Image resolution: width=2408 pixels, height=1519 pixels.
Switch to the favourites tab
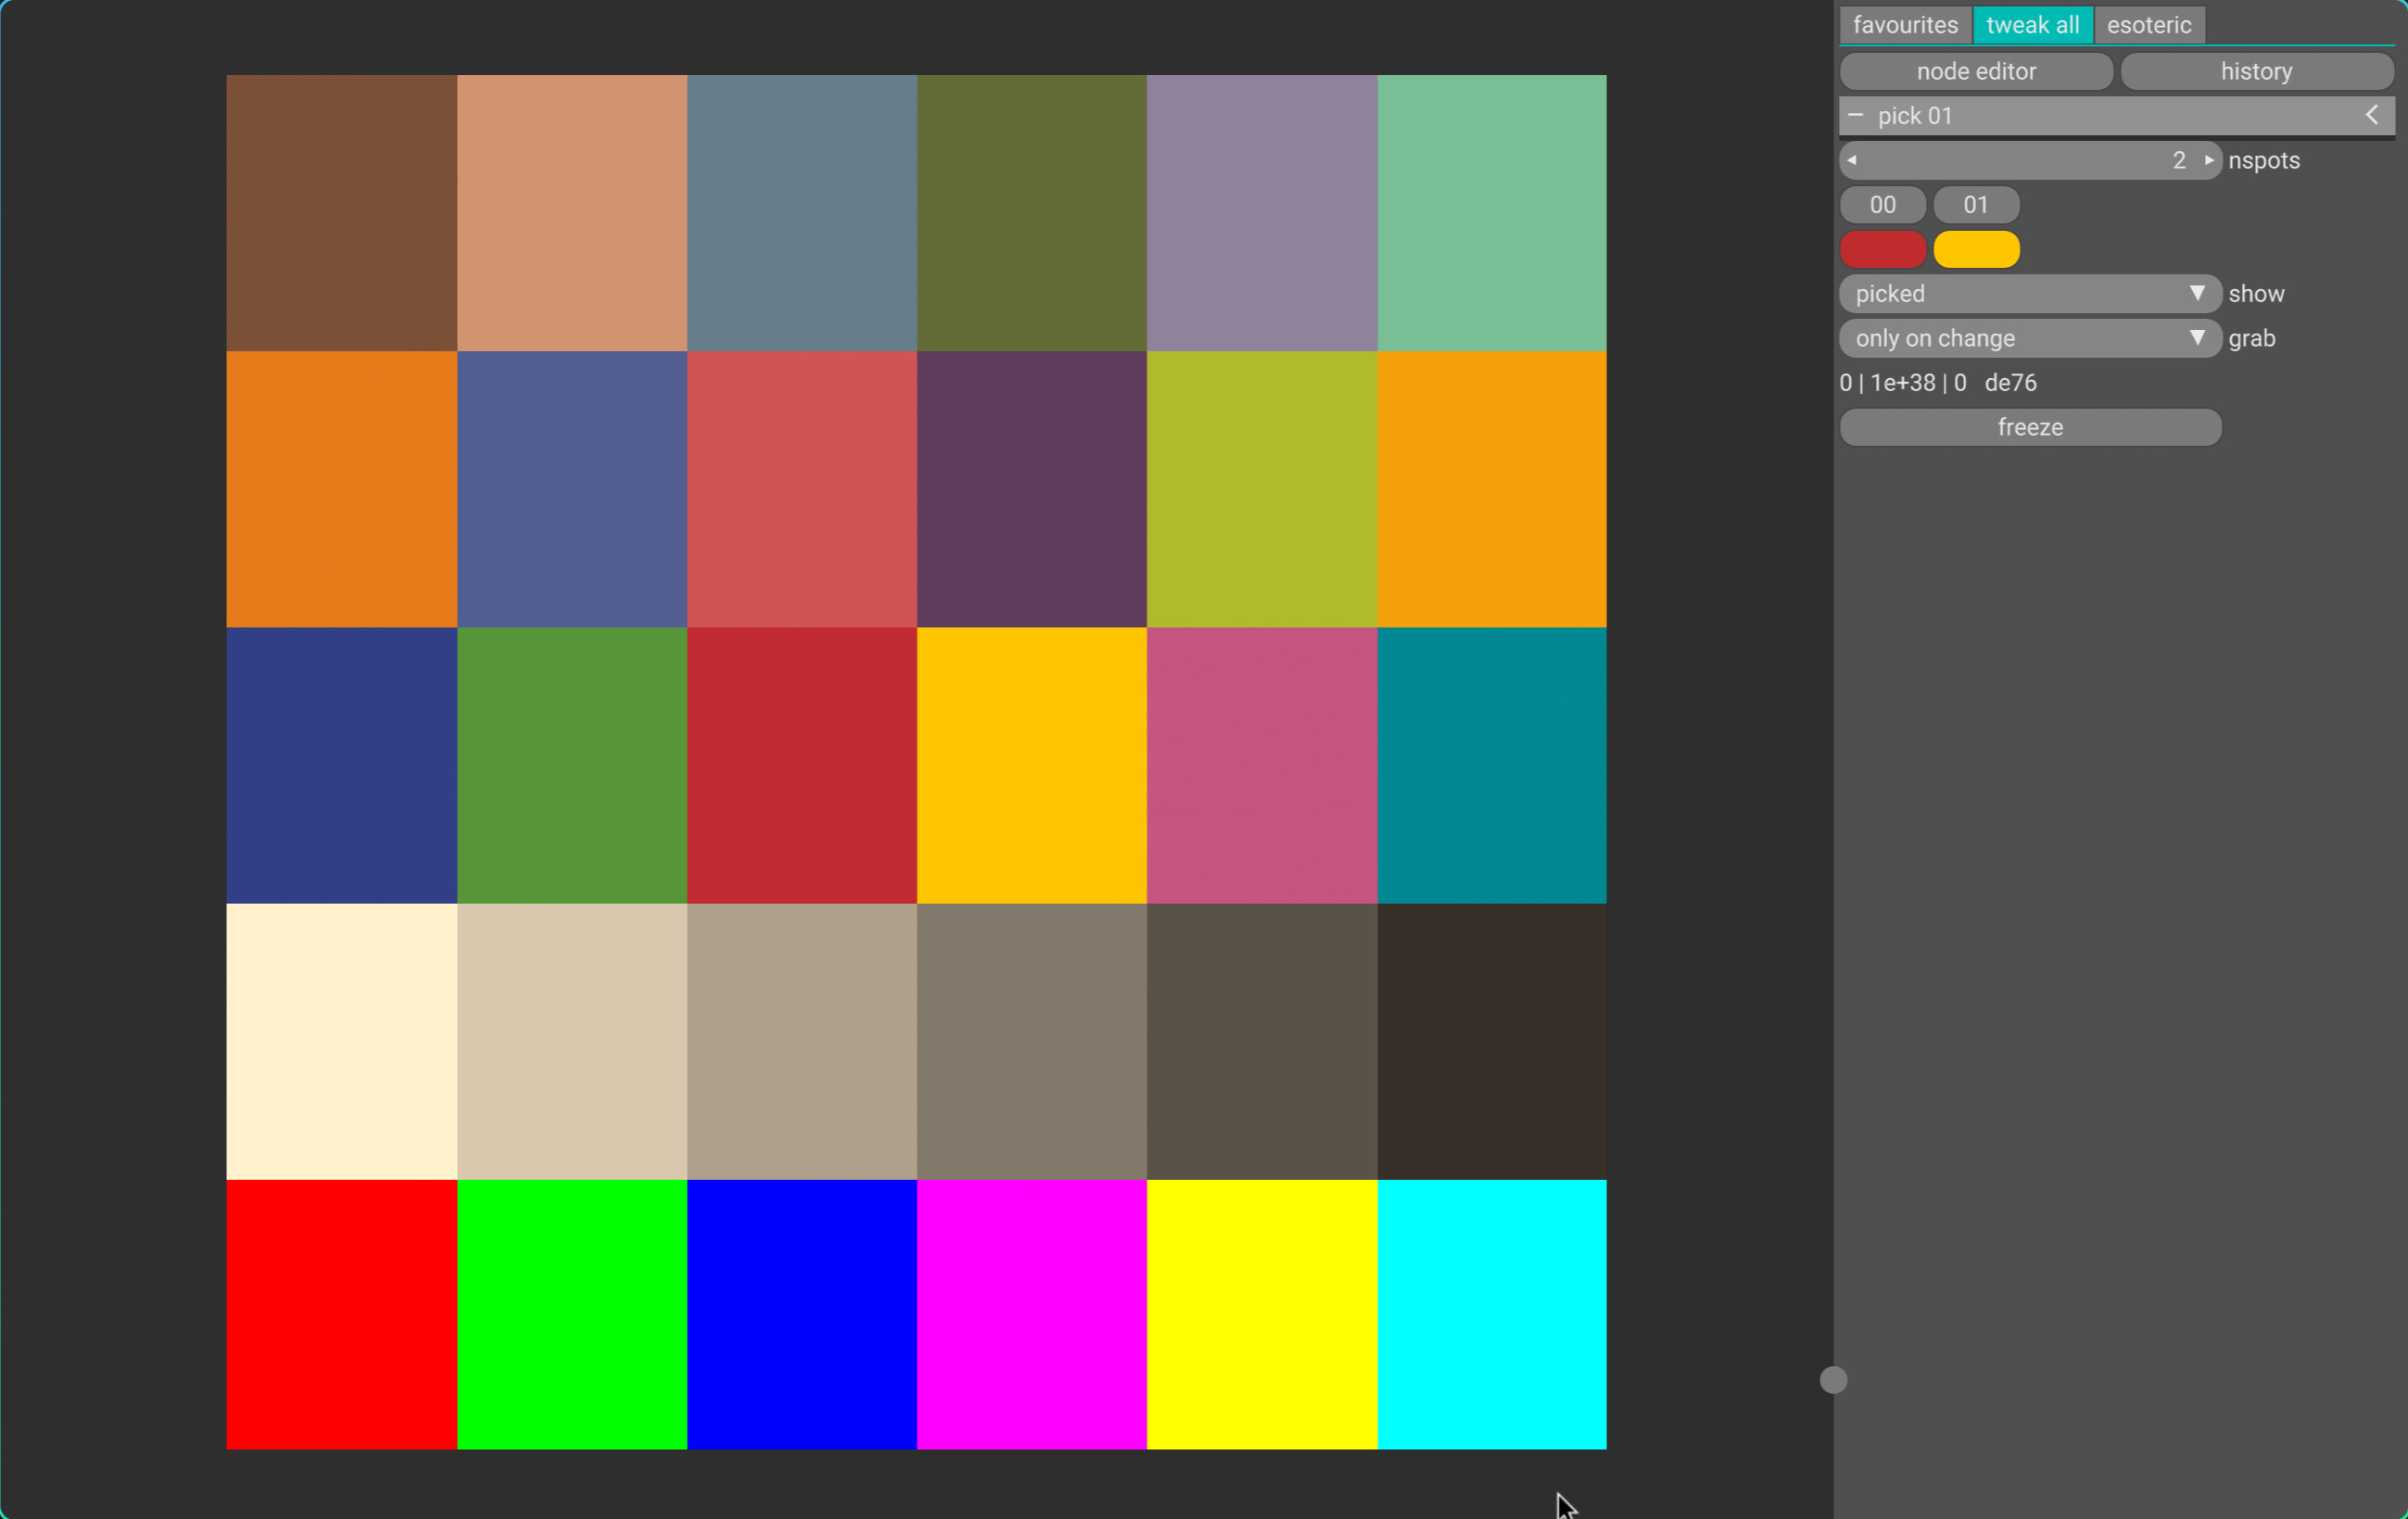point(1904,24)
